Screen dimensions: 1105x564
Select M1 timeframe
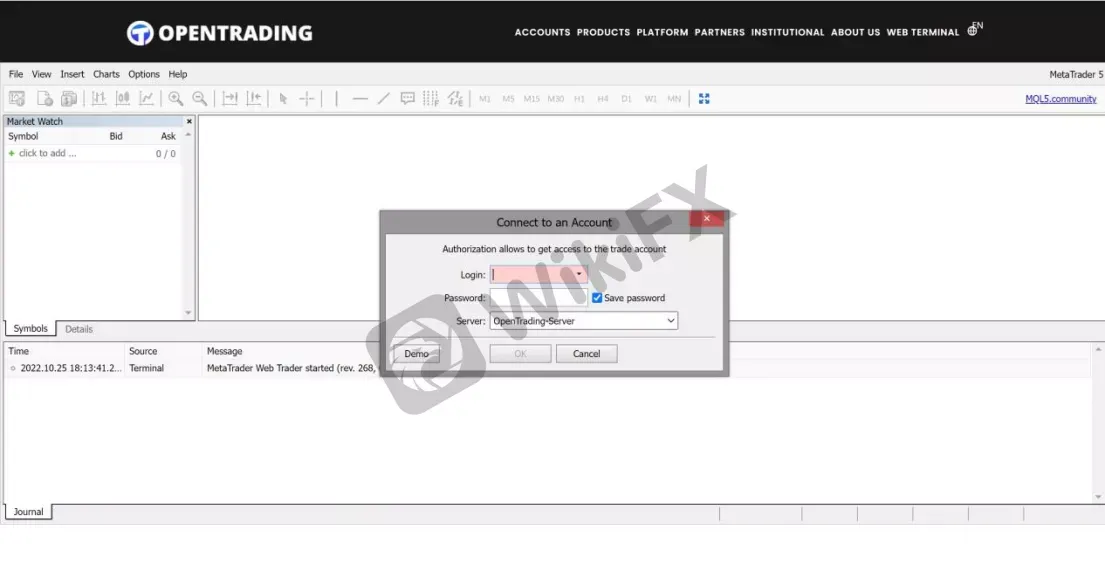tap(485, 99)
